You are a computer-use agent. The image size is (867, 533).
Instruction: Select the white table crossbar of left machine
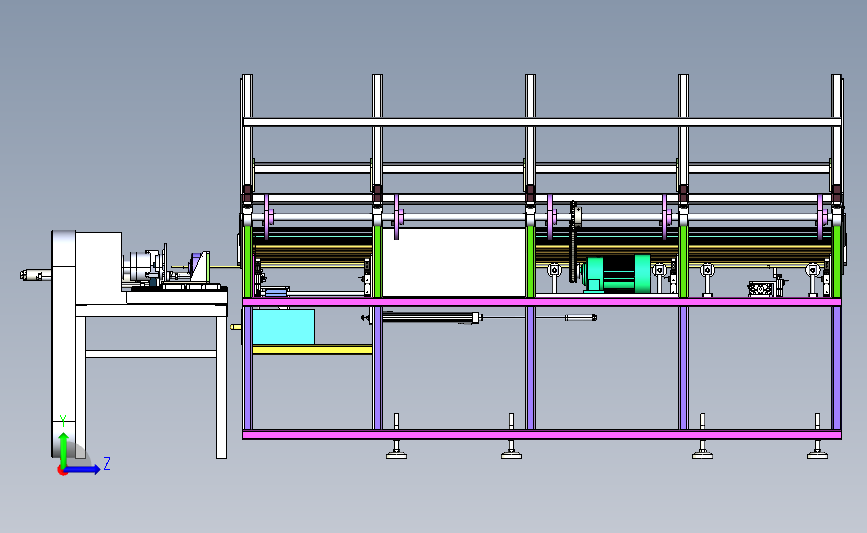click(151, 354)
